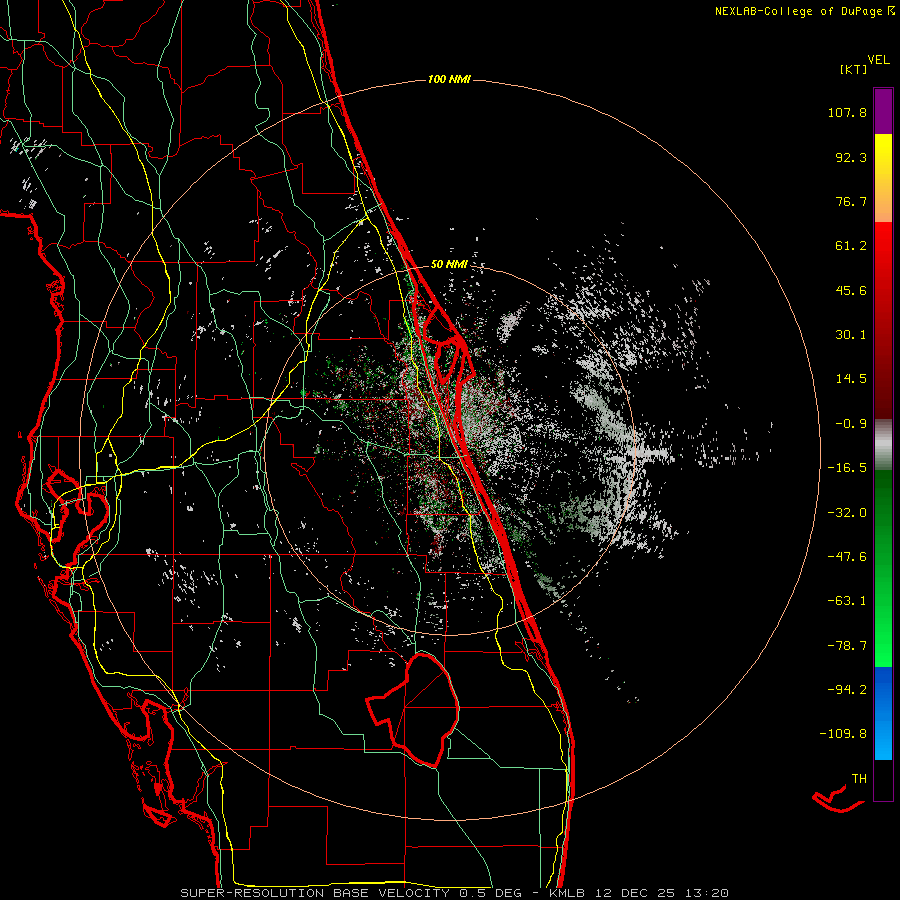Click the NEXLAB-College of DuPage label
Screen dimensions: 900x900
[804, 11]
